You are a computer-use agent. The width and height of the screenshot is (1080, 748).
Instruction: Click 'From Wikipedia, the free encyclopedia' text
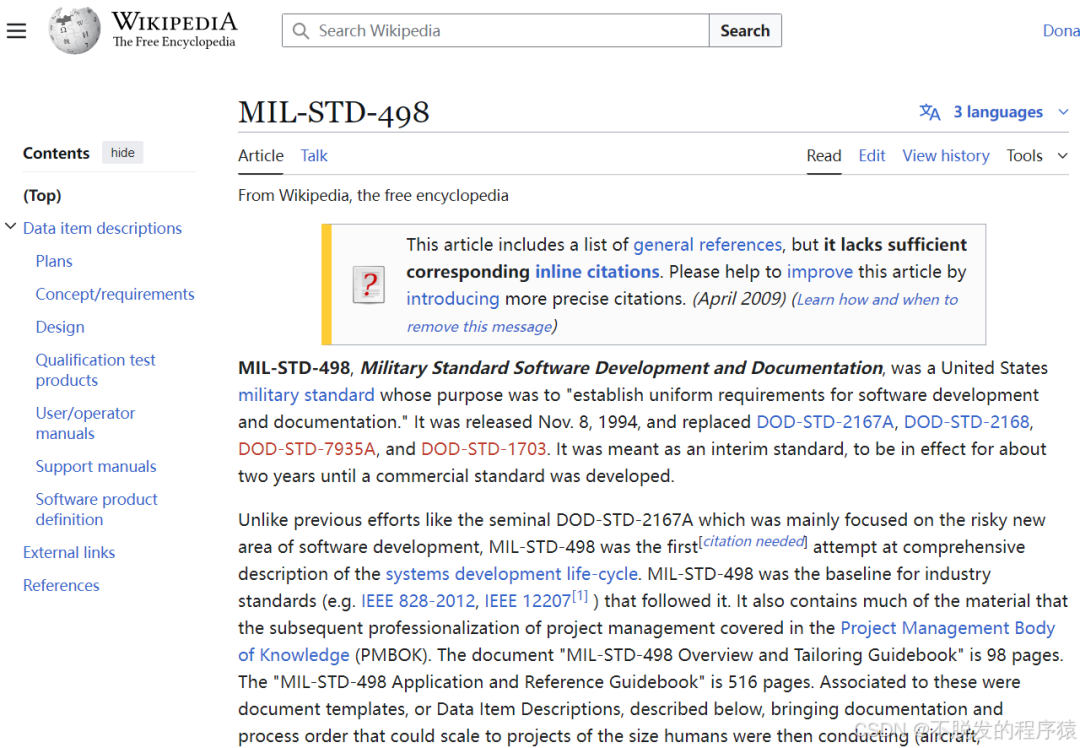tap(373, 196)
